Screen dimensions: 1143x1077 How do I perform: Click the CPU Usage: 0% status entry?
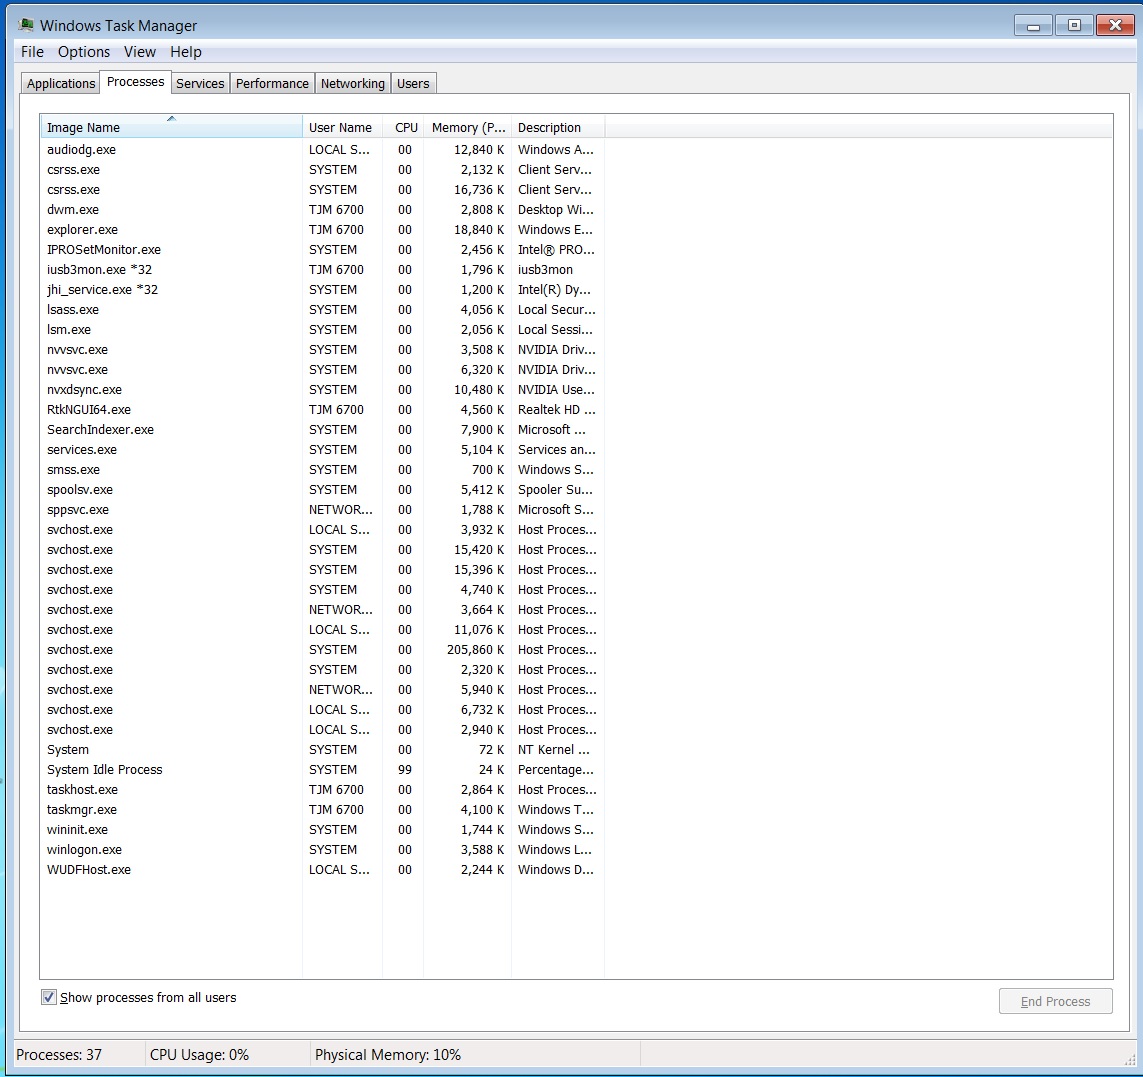199,1055
